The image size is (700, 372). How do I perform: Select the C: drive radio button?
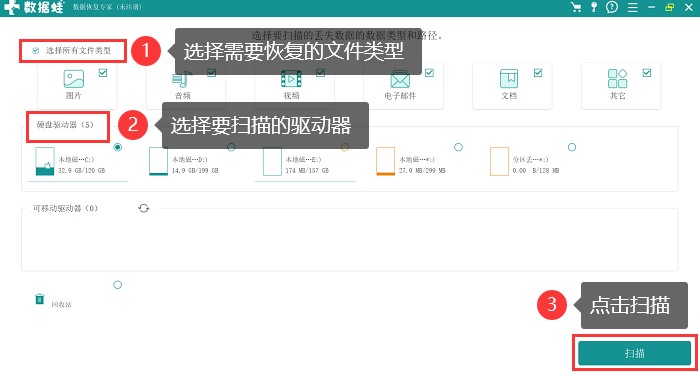118,147
